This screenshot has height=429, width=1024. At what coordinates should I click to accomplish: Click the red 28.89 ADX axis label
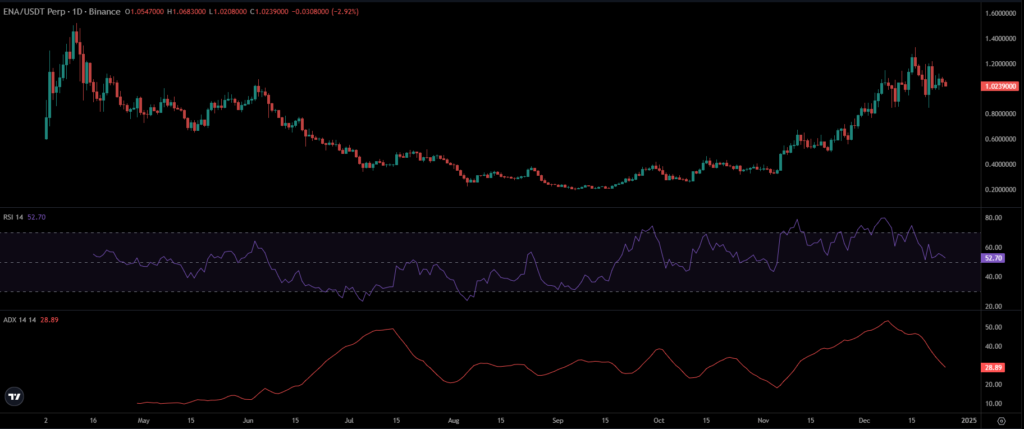pos(992,368)
